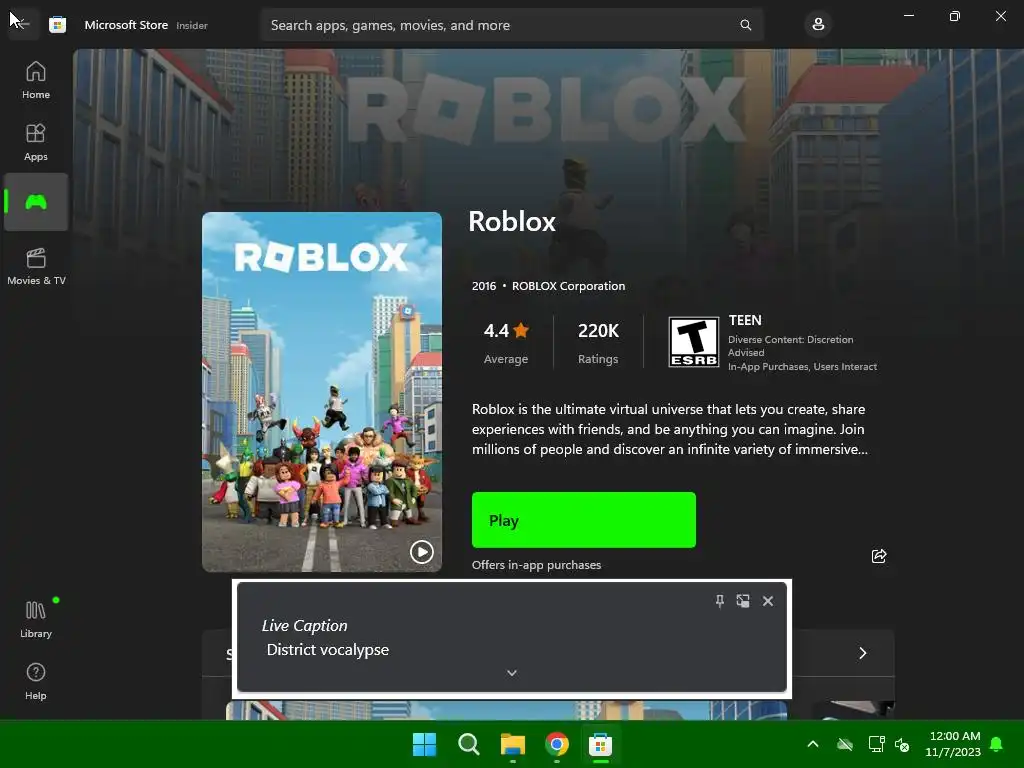Open Movies & TV in sidebar

[x=36, y=266]
